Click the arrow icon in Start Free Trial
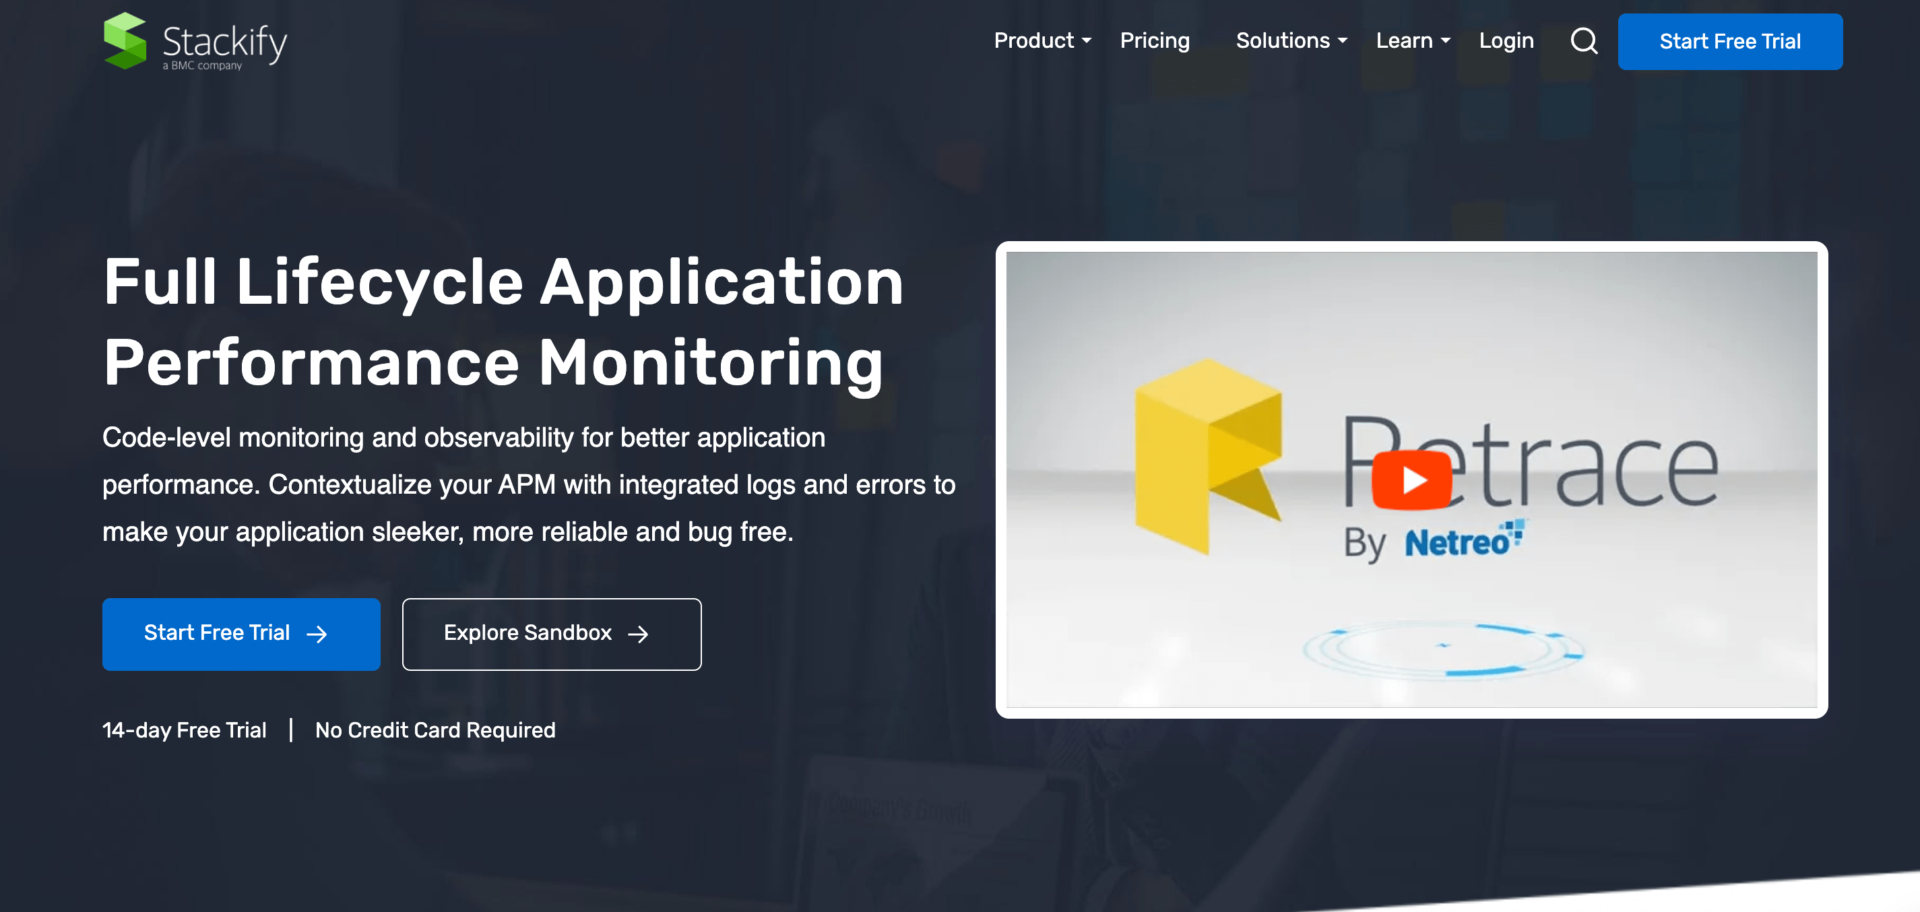 coord(318,633)
